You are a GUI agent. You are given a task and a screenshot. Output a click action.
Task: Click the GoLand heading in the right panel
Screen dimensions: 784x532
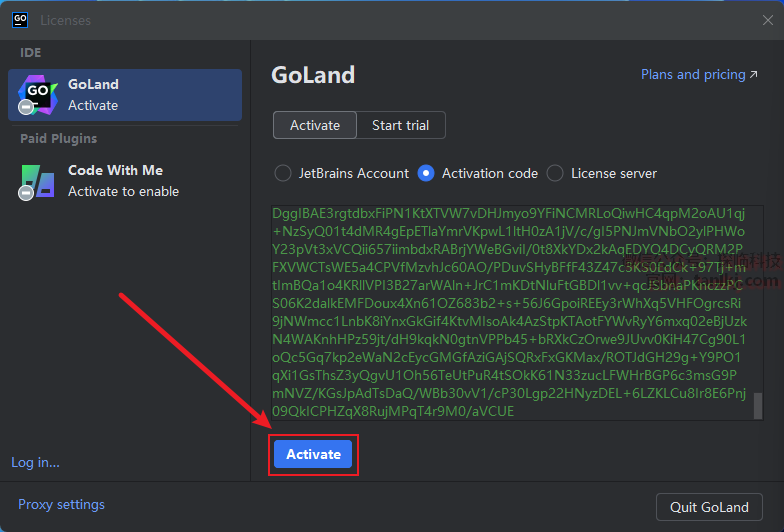tap(313, 76)
